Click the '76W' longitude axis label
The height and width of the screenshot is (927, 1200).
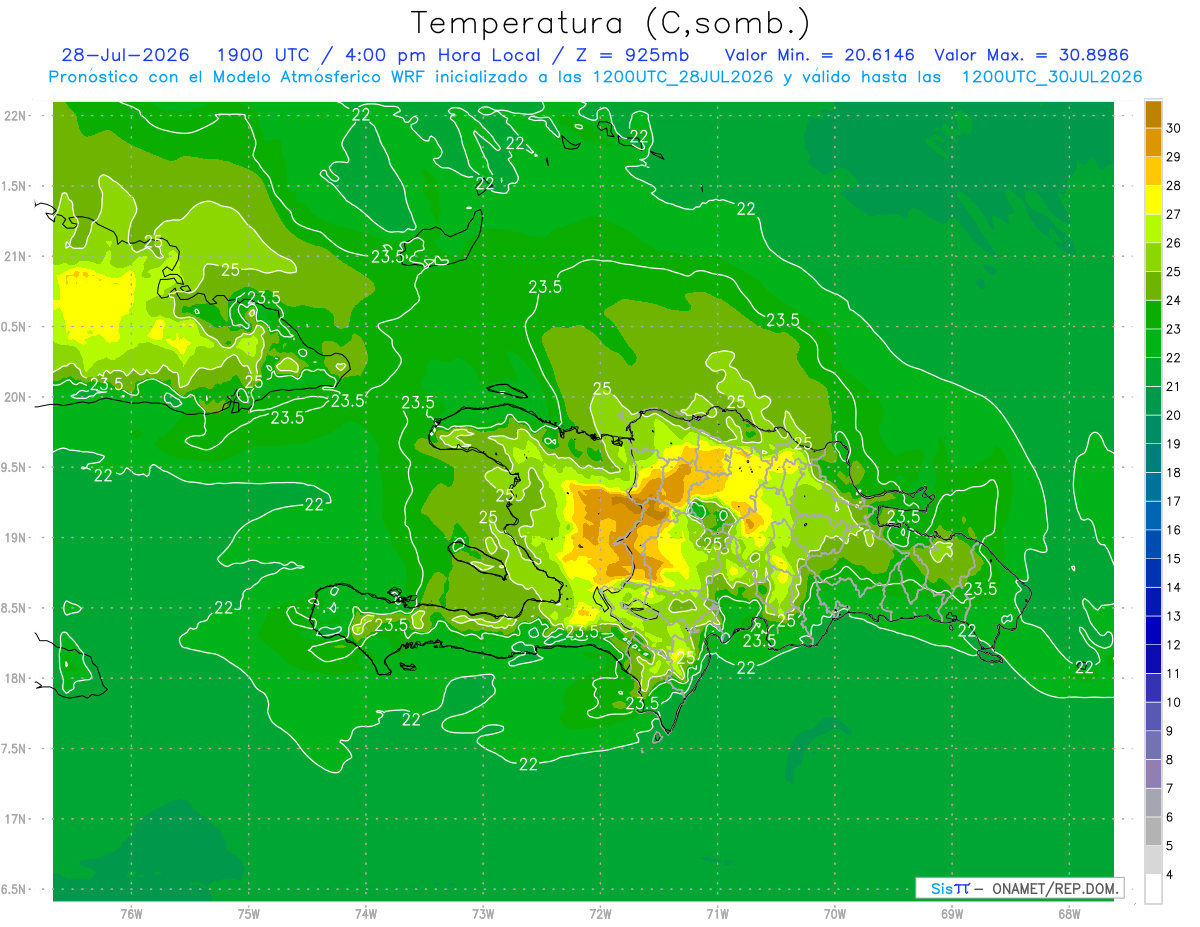coord(131,914)
